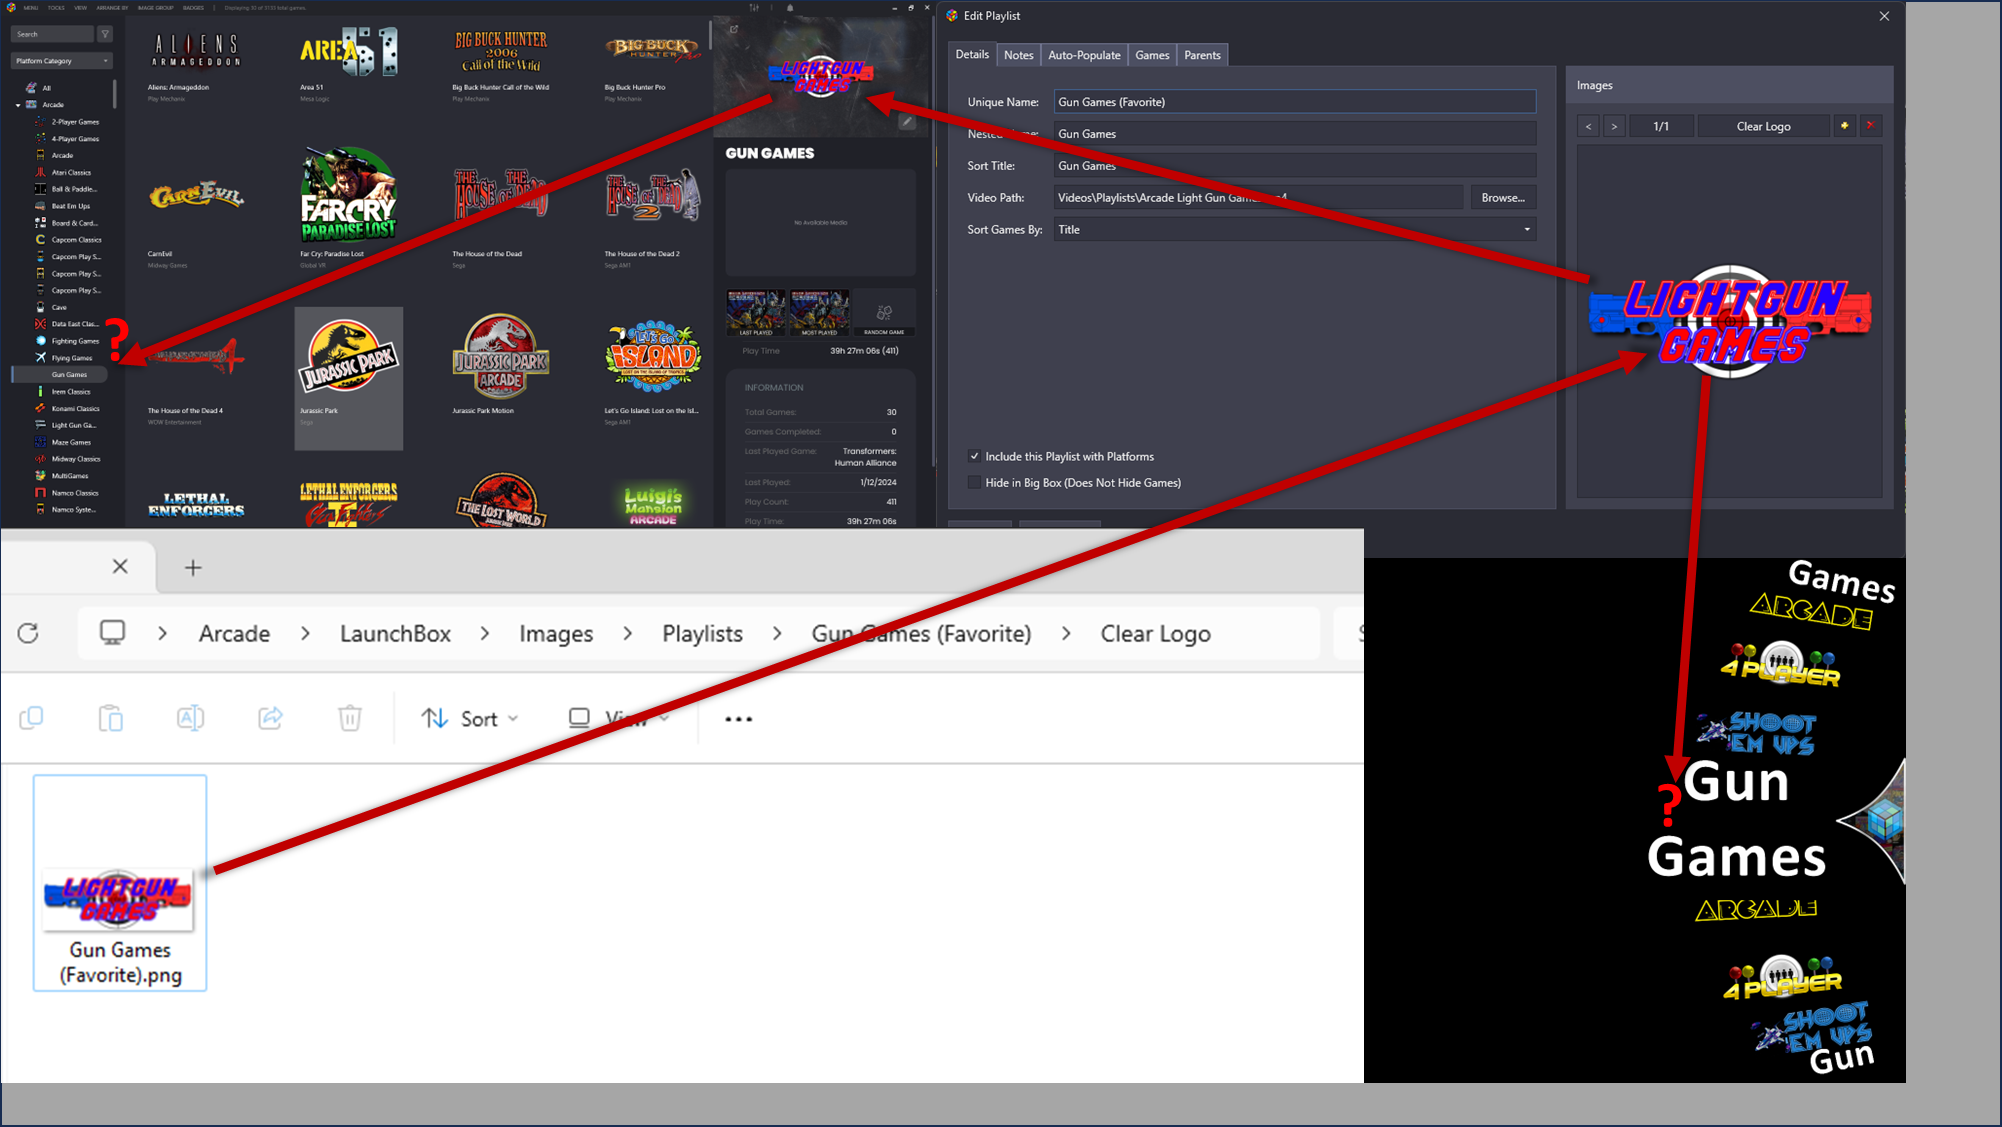Expand chevron after Playlists in address bar

pyautogui.click(x=777, y=633)
